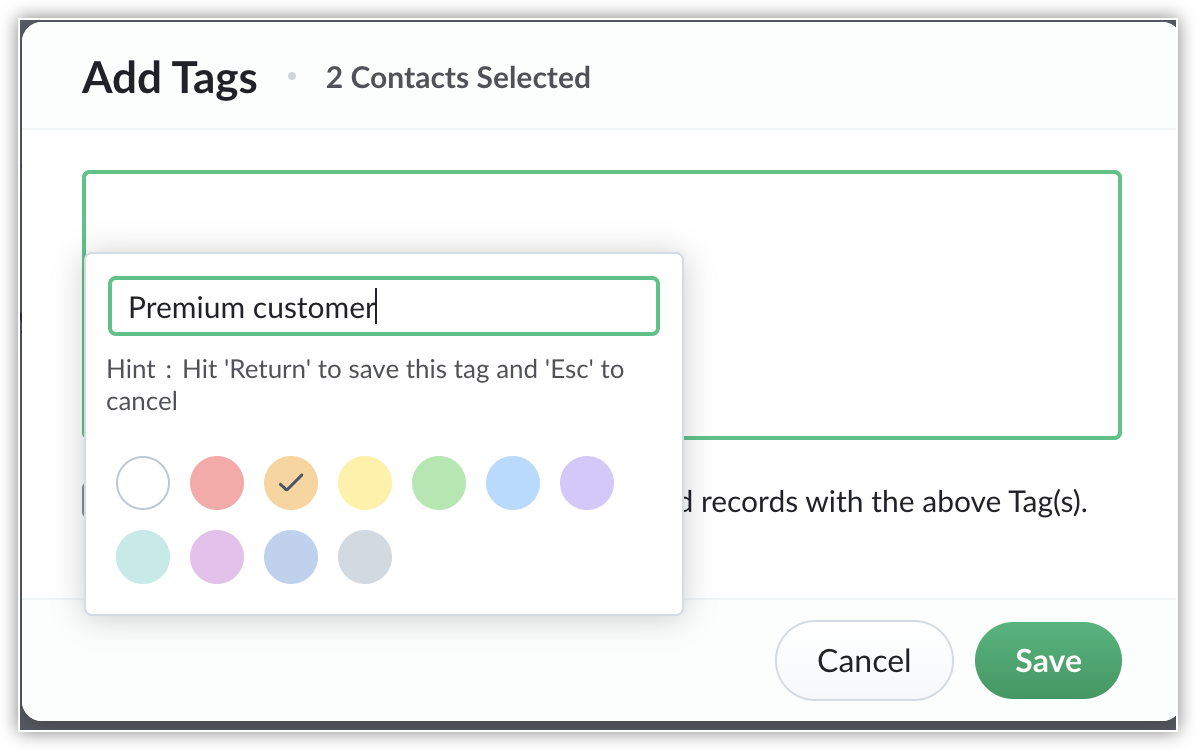
Task: Click the 'Premium customer' tag name field
Action: pos(383,307)
